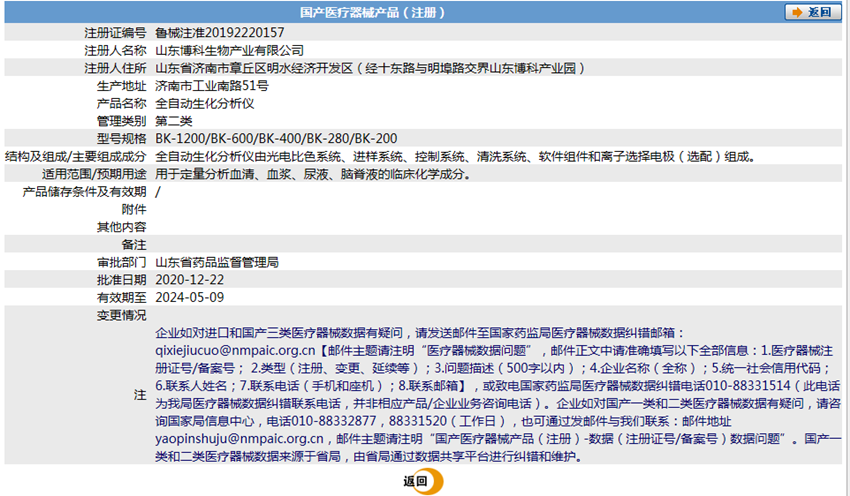Select registration number 鲁械注准20192220157
The width and height of the screenshot is (850, 496).
pos(220,33)
